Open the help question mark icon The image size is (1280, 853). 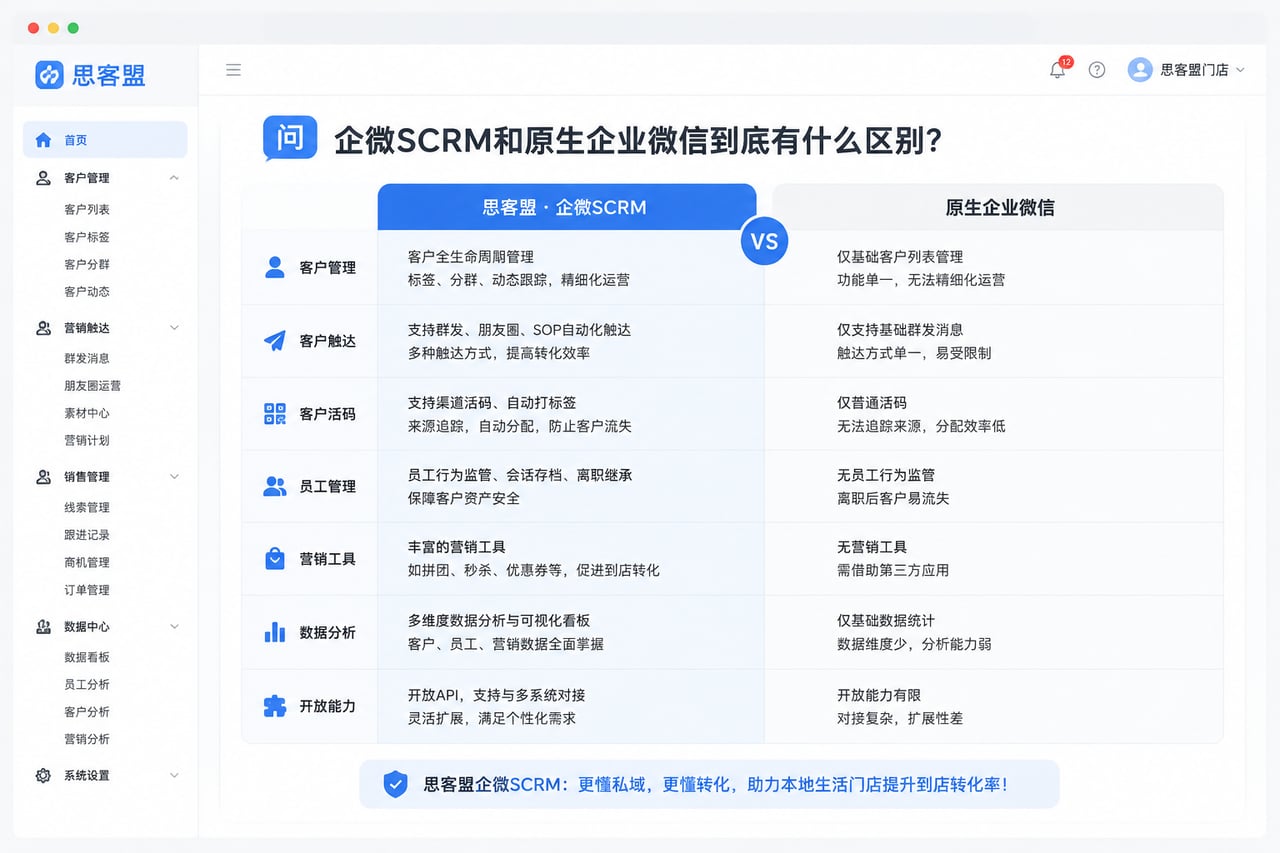[x=1097, y=70]
